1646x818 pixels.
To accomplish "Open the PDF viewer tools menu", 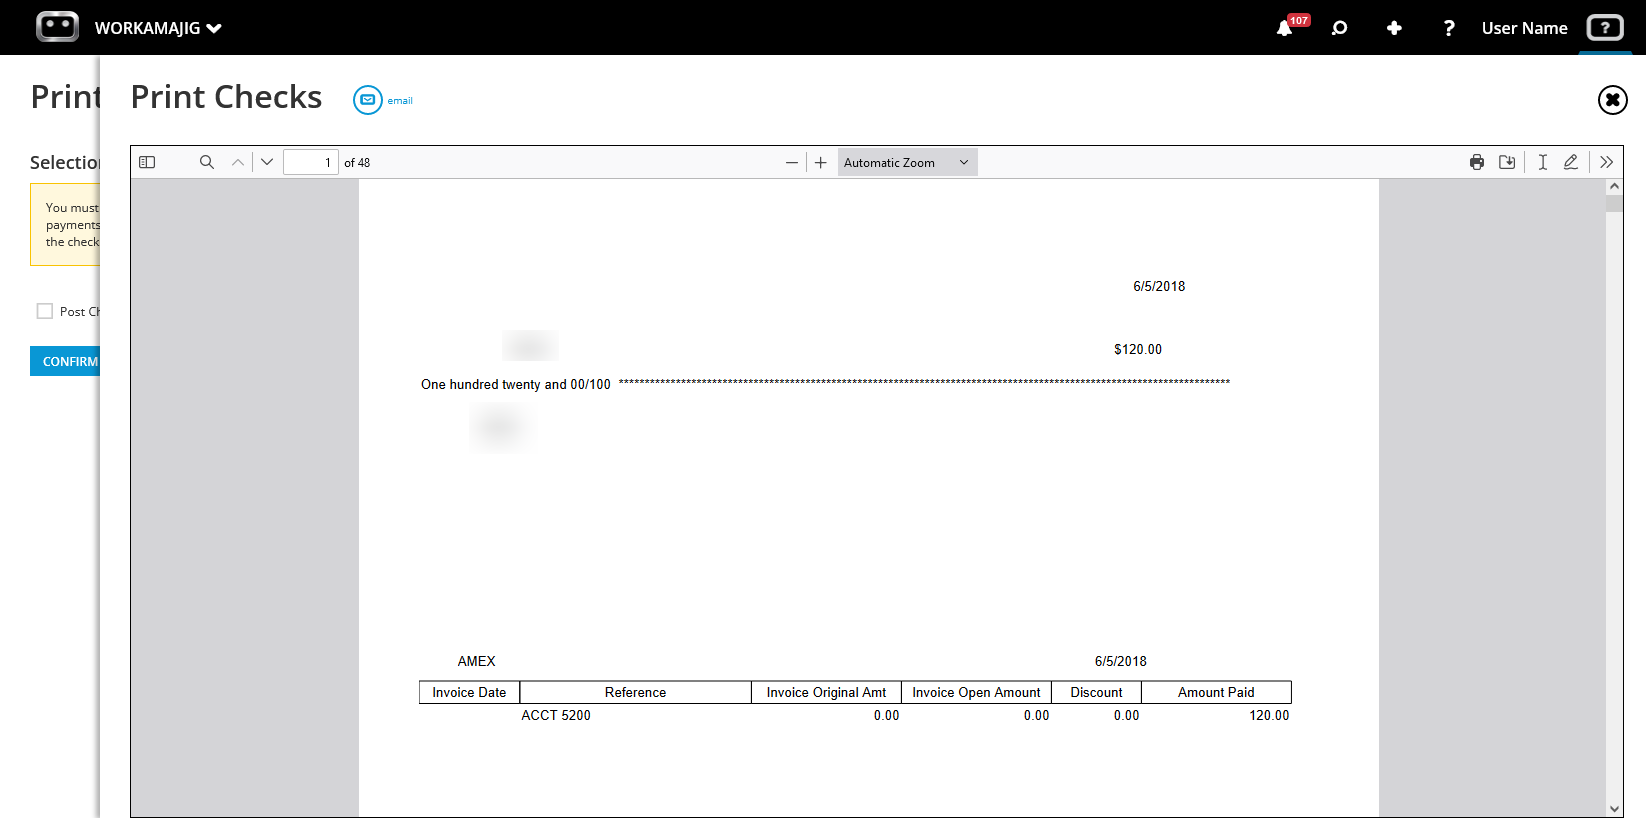I will (x=1606, y=162).
